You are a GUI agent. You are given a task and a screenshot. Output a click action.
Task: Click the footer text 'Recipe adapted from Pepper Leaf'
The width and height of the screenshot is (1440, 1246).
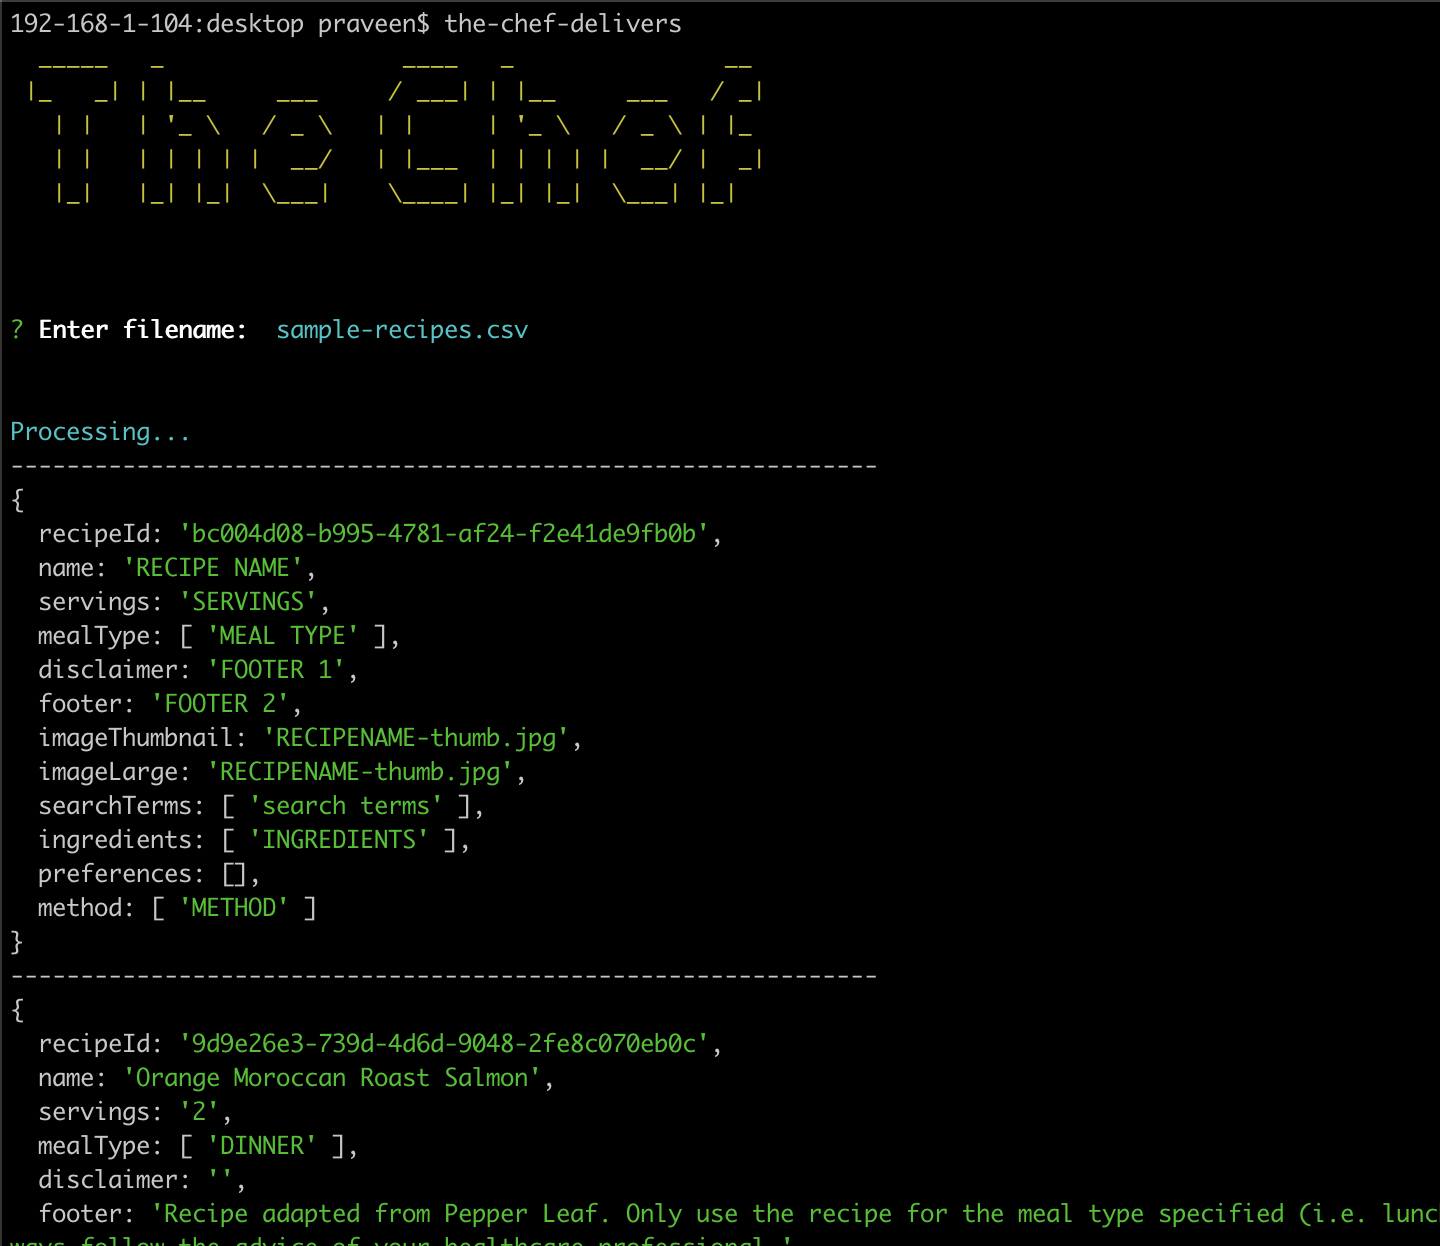point(381,1214)
